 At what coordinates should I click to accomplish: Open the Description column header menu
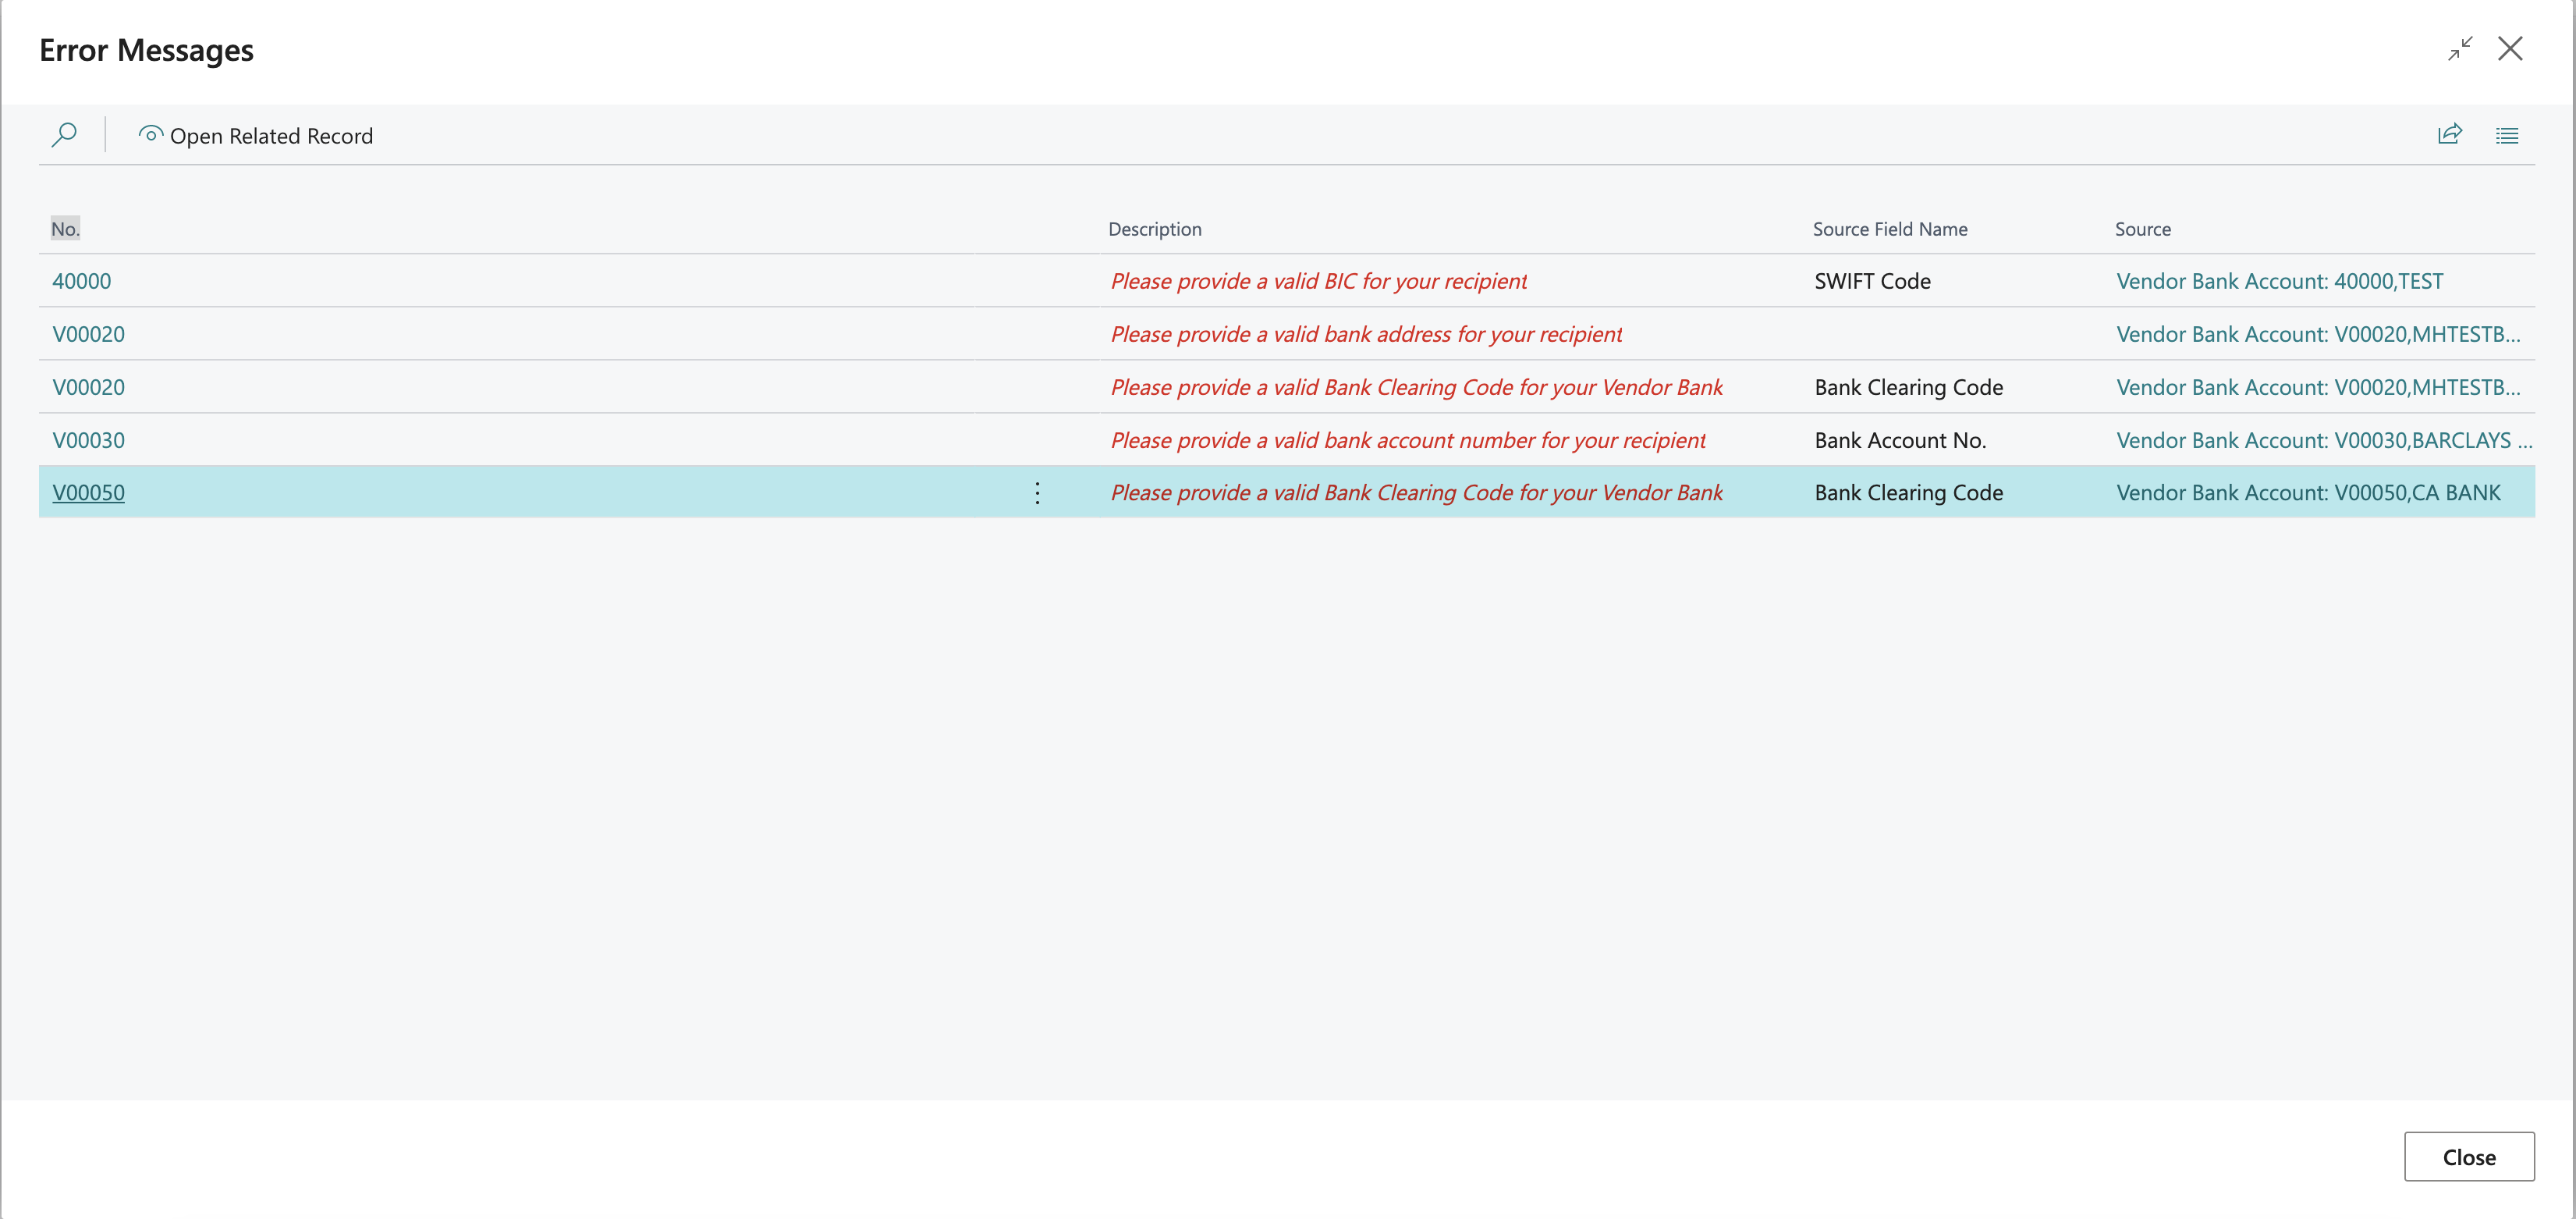point(1155,228)
